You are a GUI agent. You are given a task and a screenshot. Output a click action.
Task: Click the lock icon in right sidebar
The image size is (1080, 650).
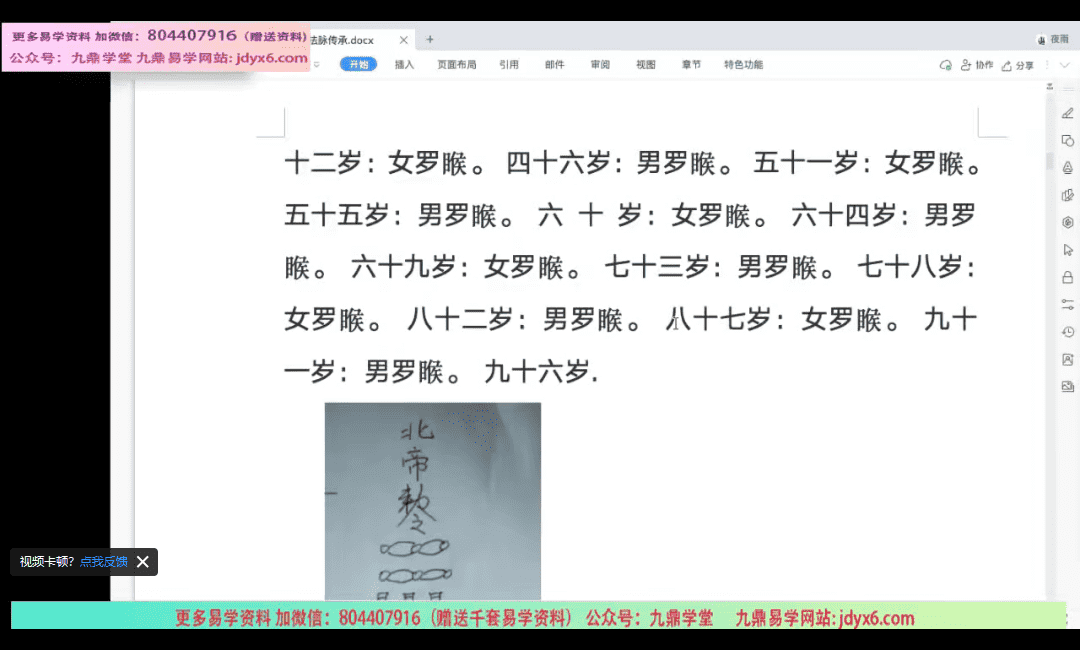[1067, 277]
